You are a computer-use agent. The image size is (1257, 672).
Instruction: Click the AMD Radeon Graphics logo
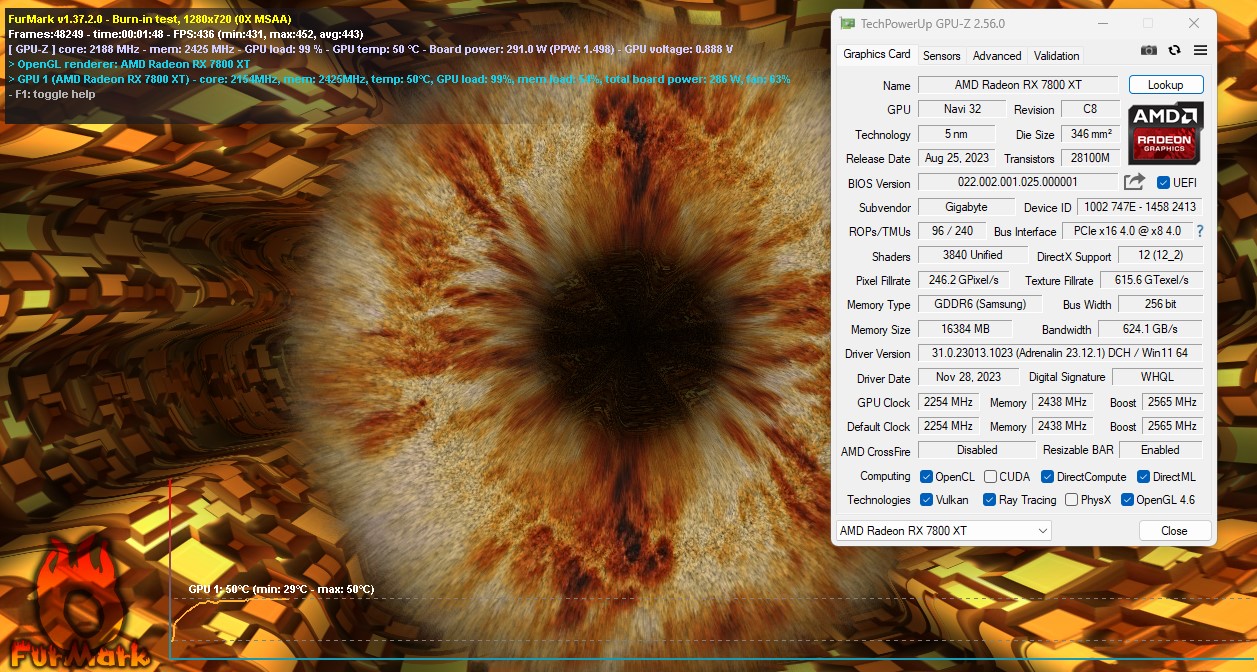1166,134
